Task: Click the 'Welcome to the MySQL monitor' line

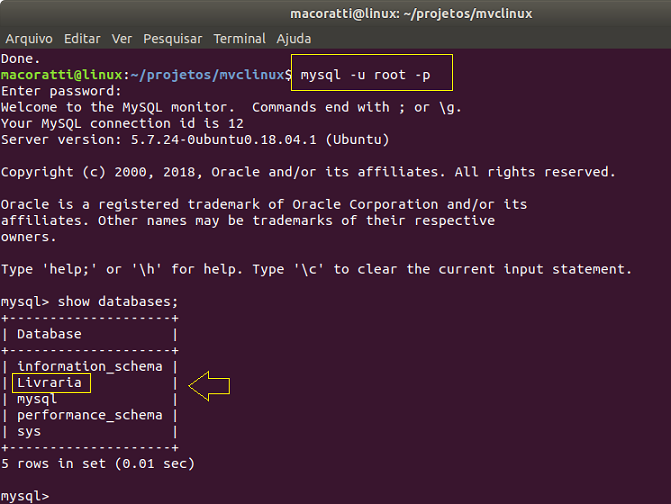Action: click(231, 107)
